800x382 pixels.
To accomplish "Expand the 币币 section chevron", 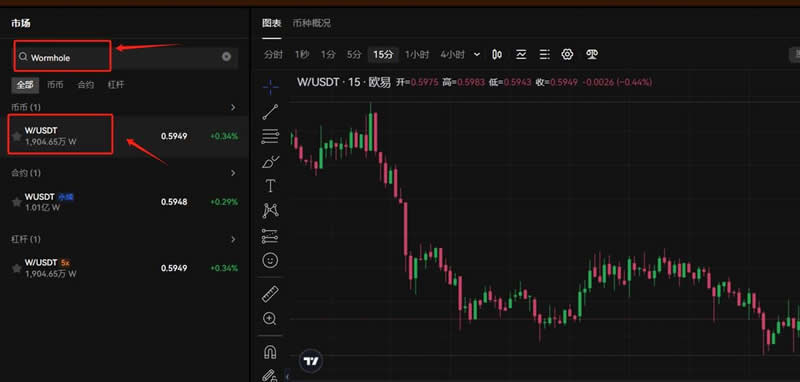I will coord(233,108).
